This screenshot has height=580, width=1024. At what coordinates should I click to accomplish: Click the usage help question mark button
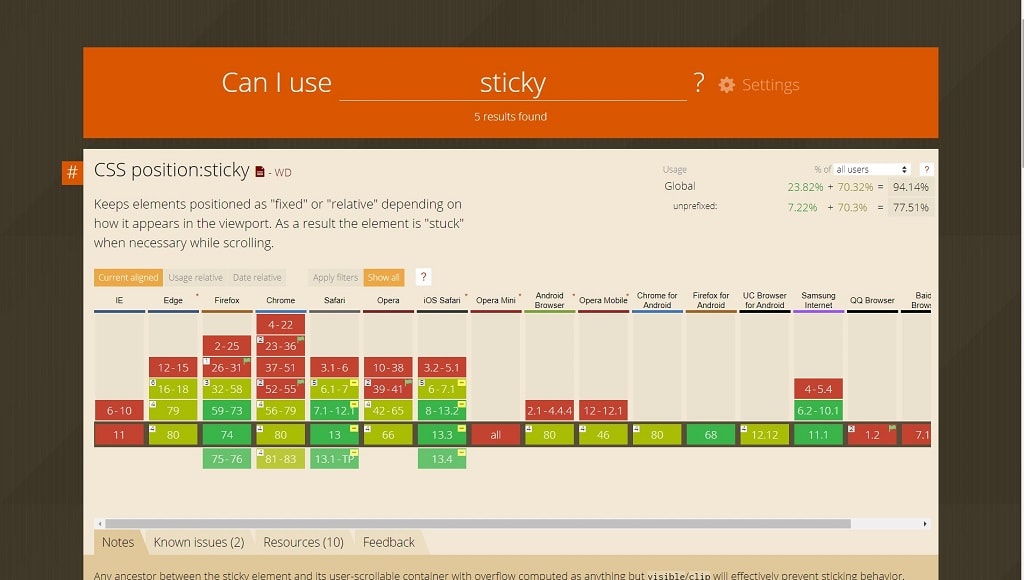pyautogui.click(x=926, y=169)
